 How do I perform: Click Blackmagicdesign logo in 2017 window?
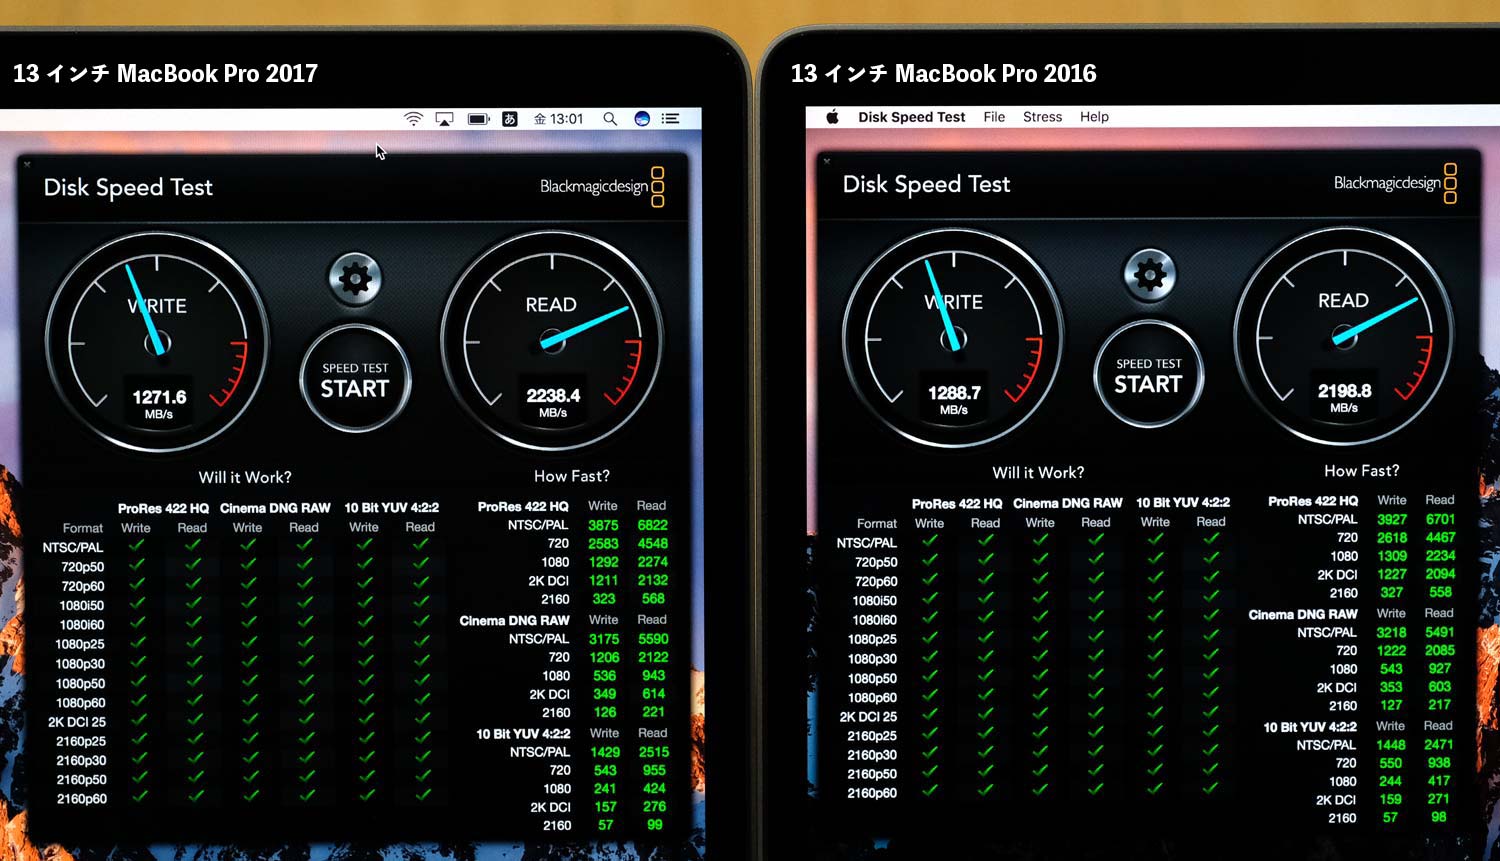pyautogui.click(x=602, y=186)
